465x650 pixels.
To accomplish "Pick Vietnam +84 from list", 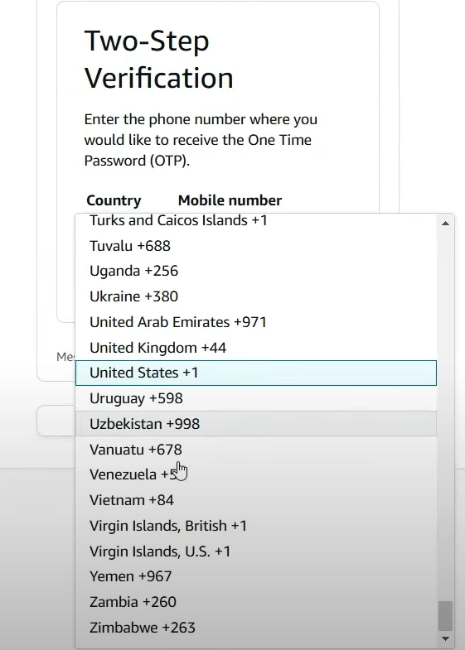I will [x=256, y=500].
